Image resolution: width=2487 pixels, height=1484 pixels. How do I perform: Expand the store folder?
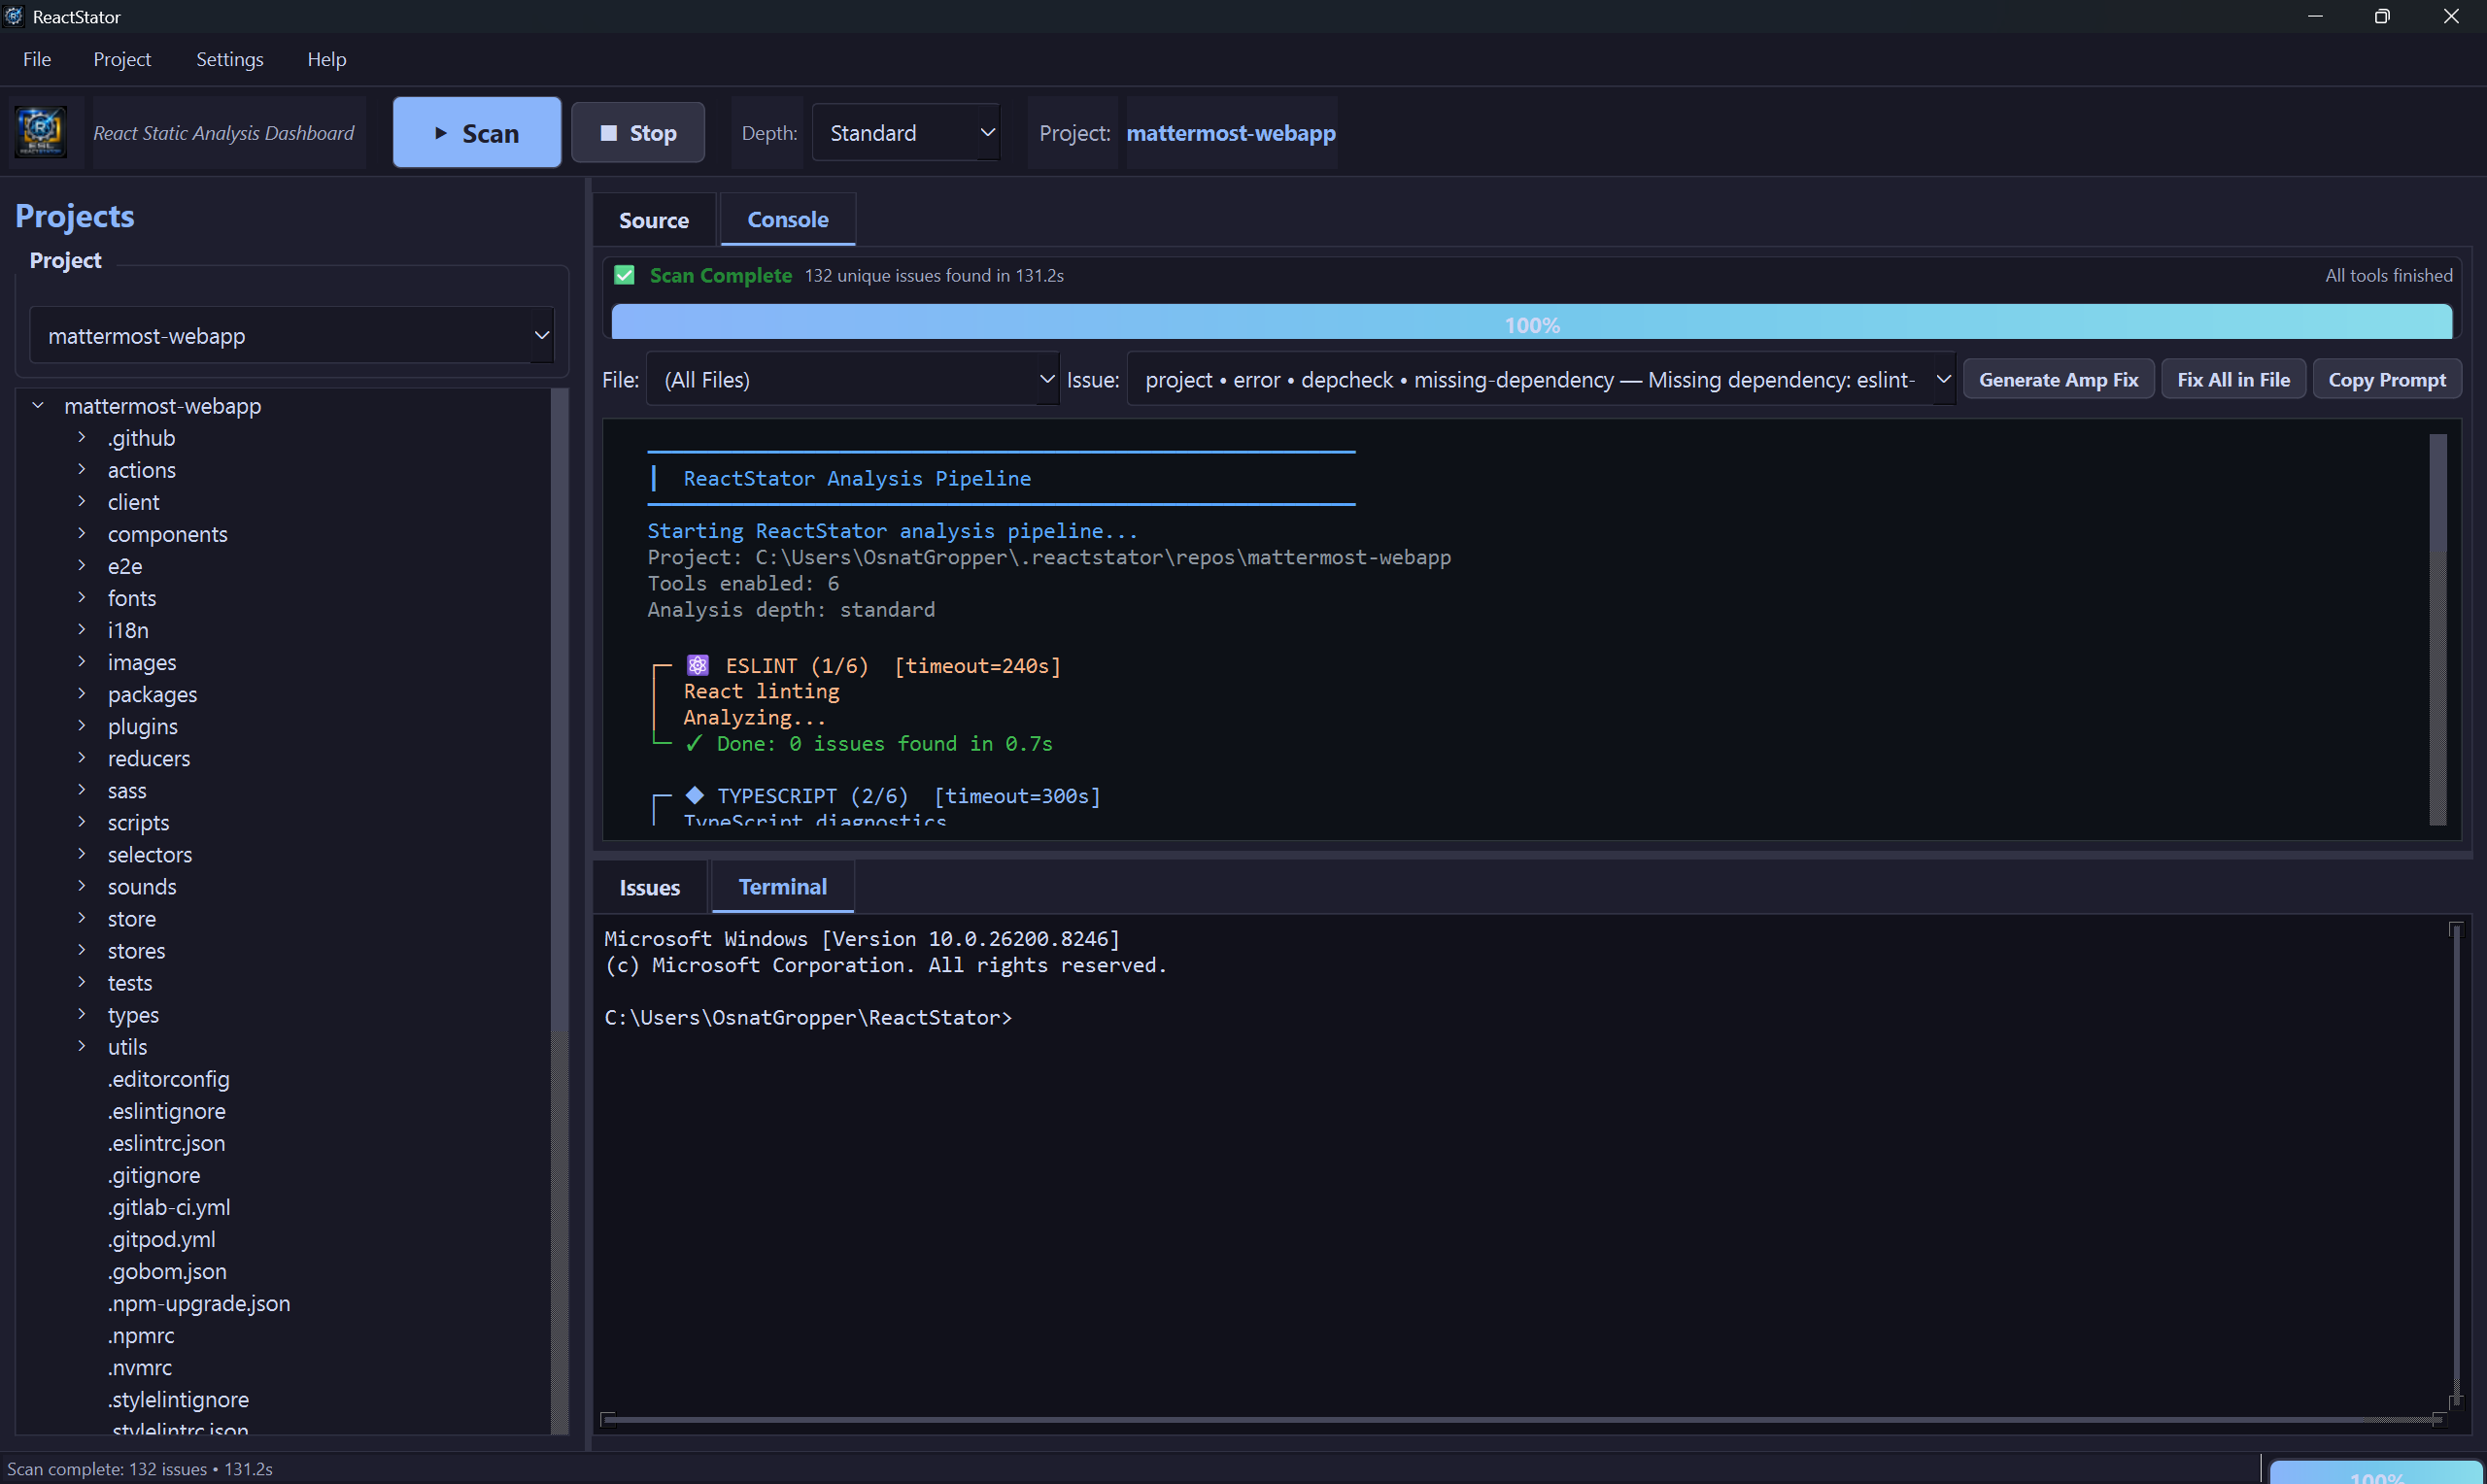coord(82,917)
